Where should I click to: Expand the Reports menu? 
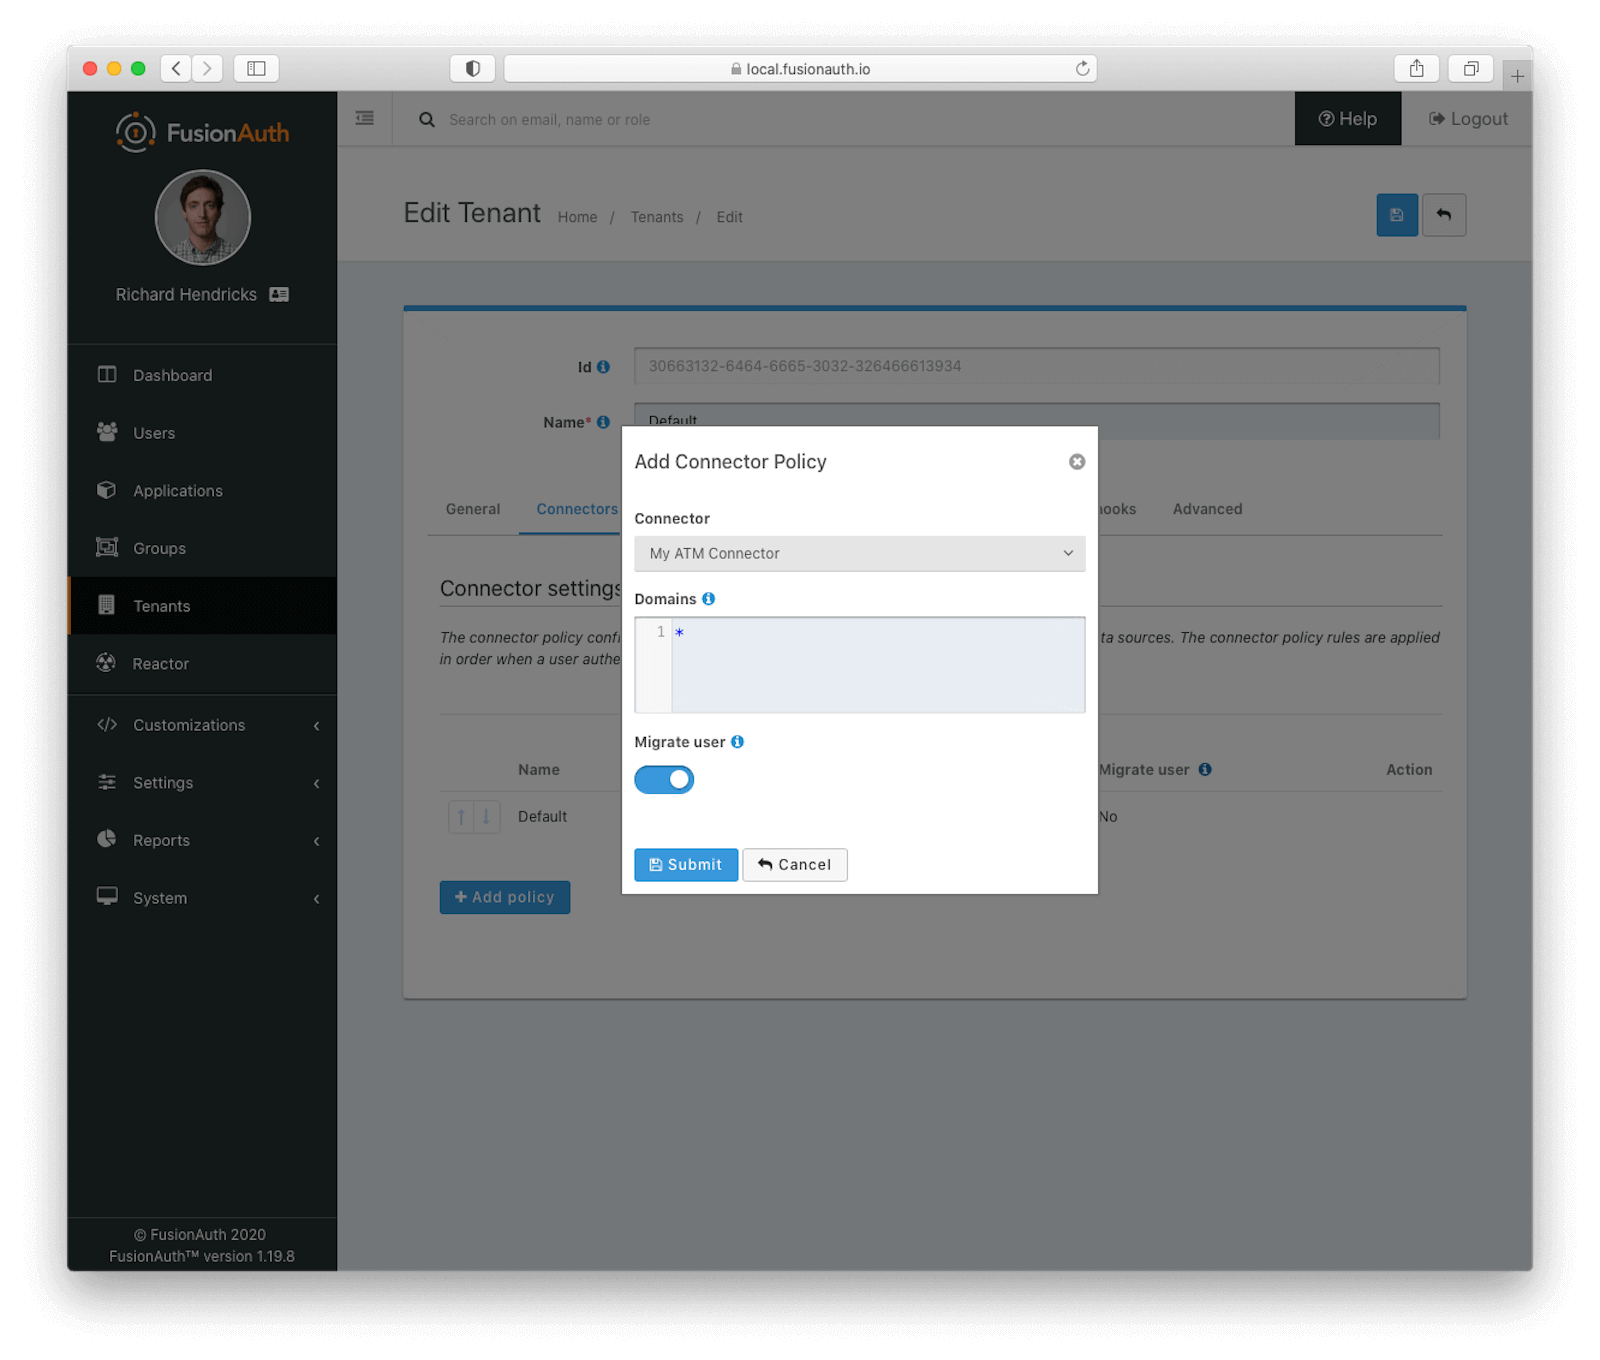(x=160, y=840)
